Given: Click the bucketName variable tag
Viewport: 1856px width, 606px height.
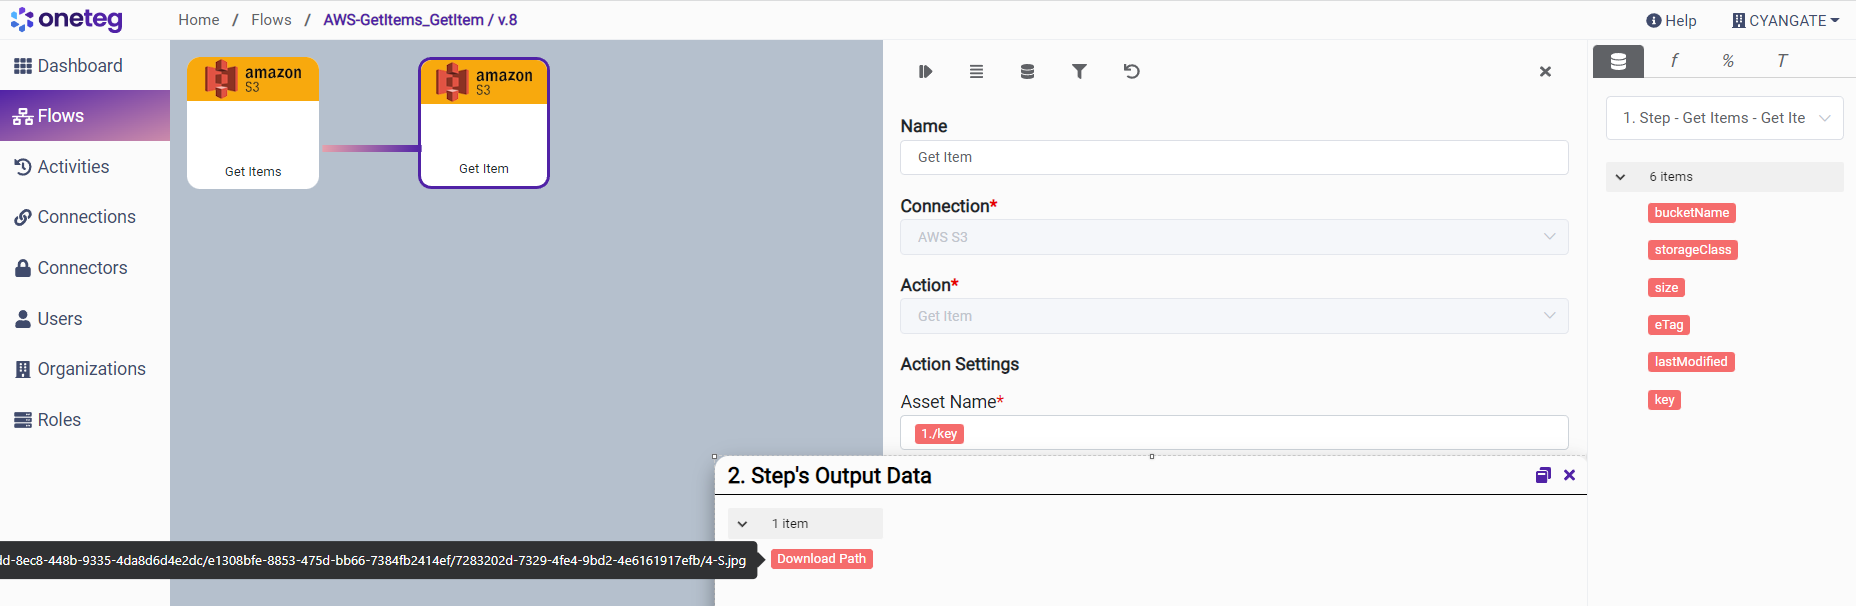Looking at the screenshot, I should pos(1691,213).
